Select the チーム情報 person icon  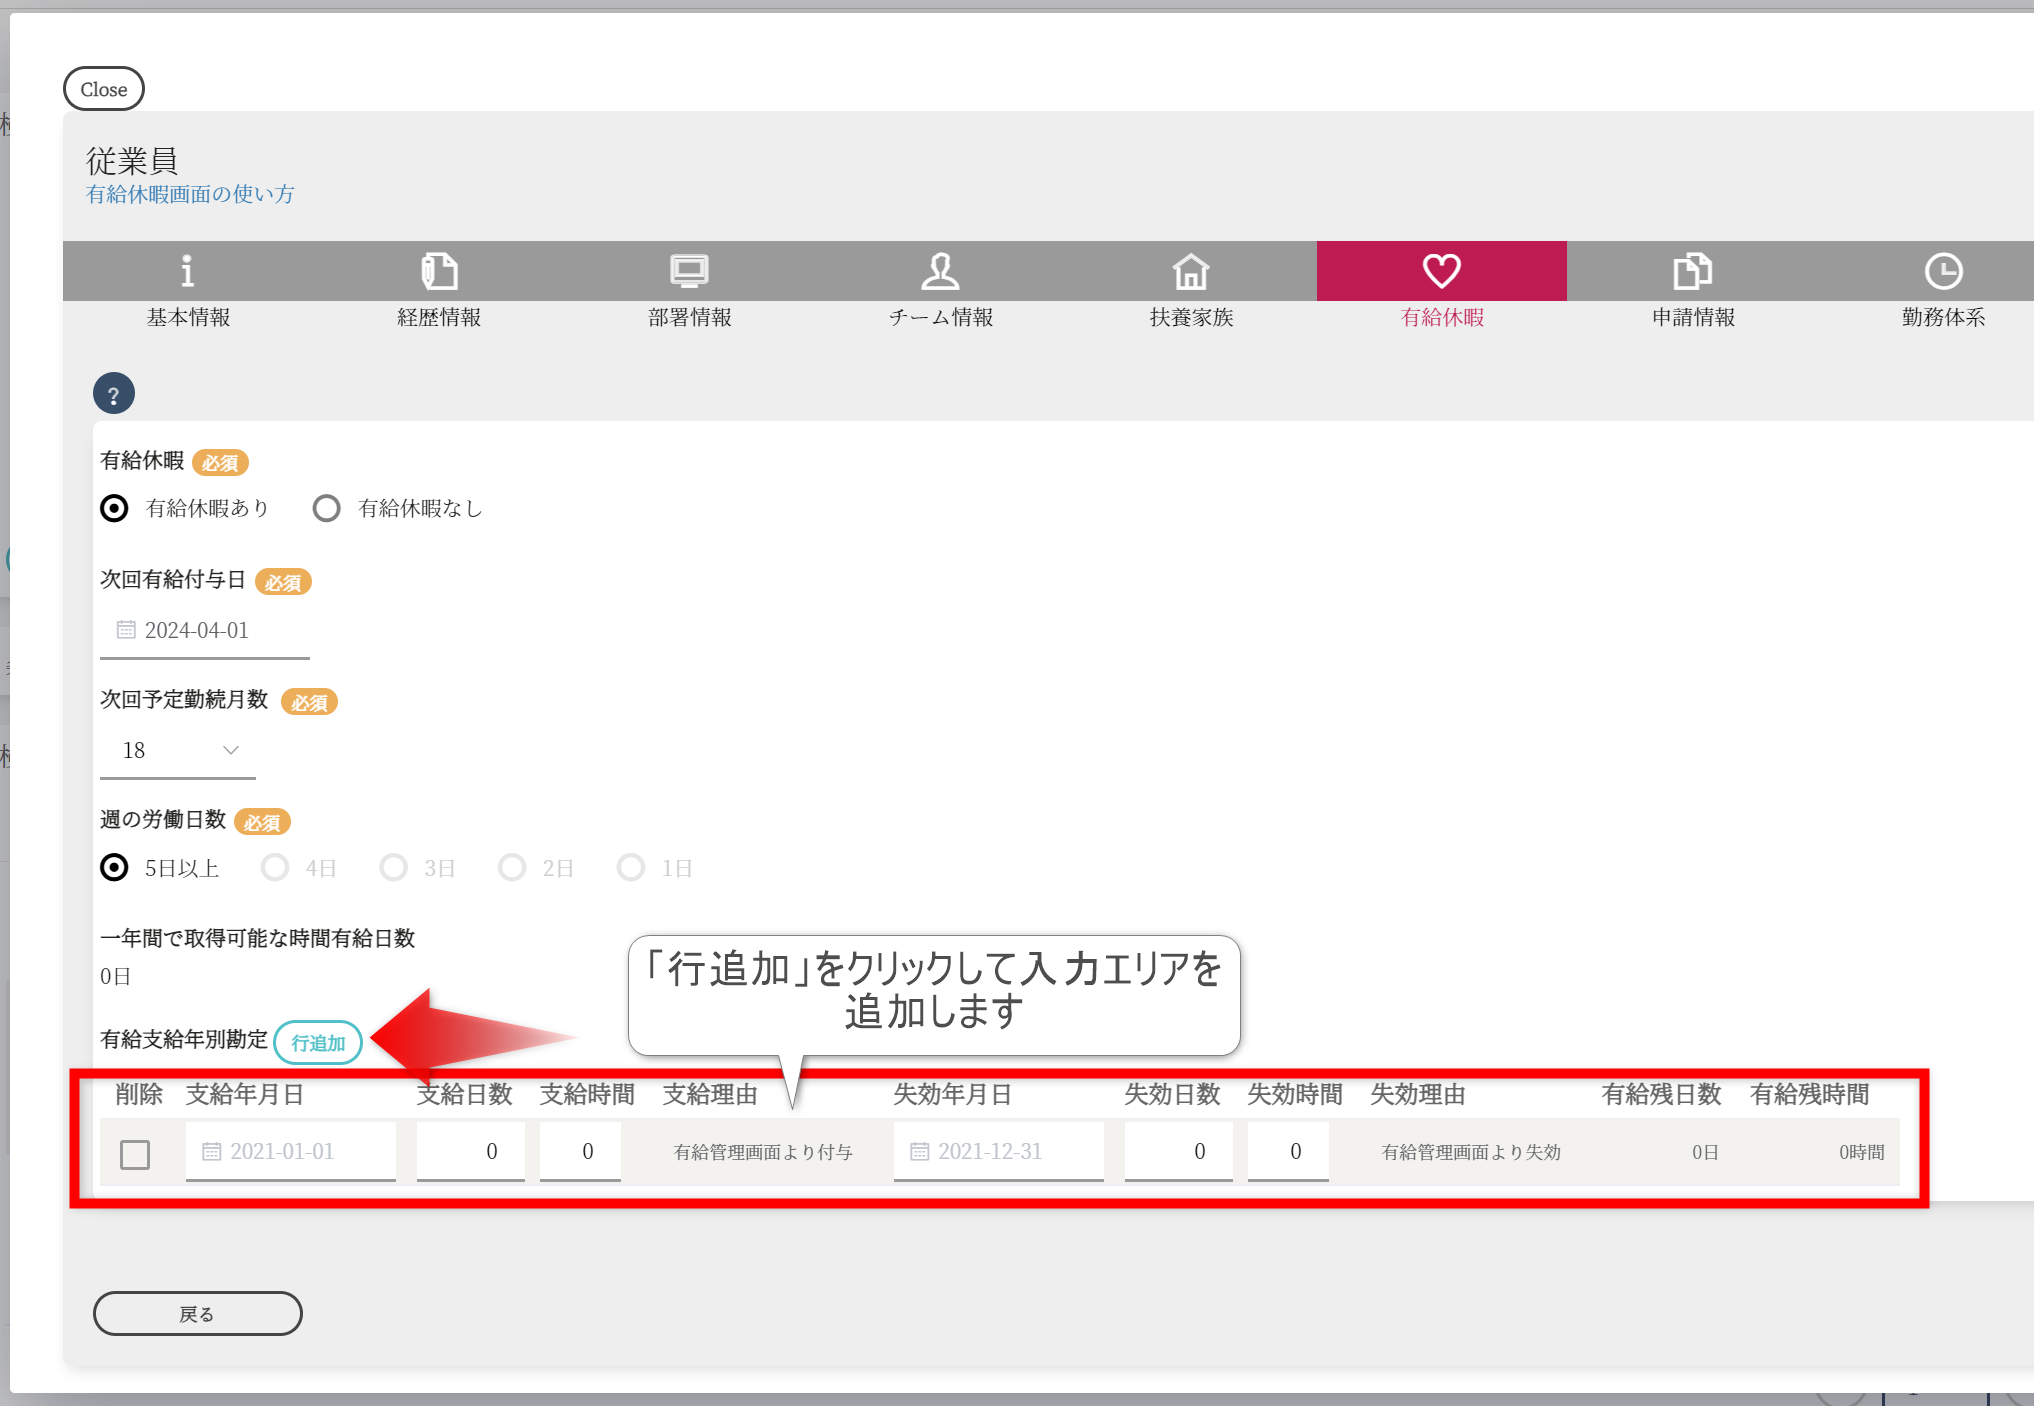coord(940,271)
